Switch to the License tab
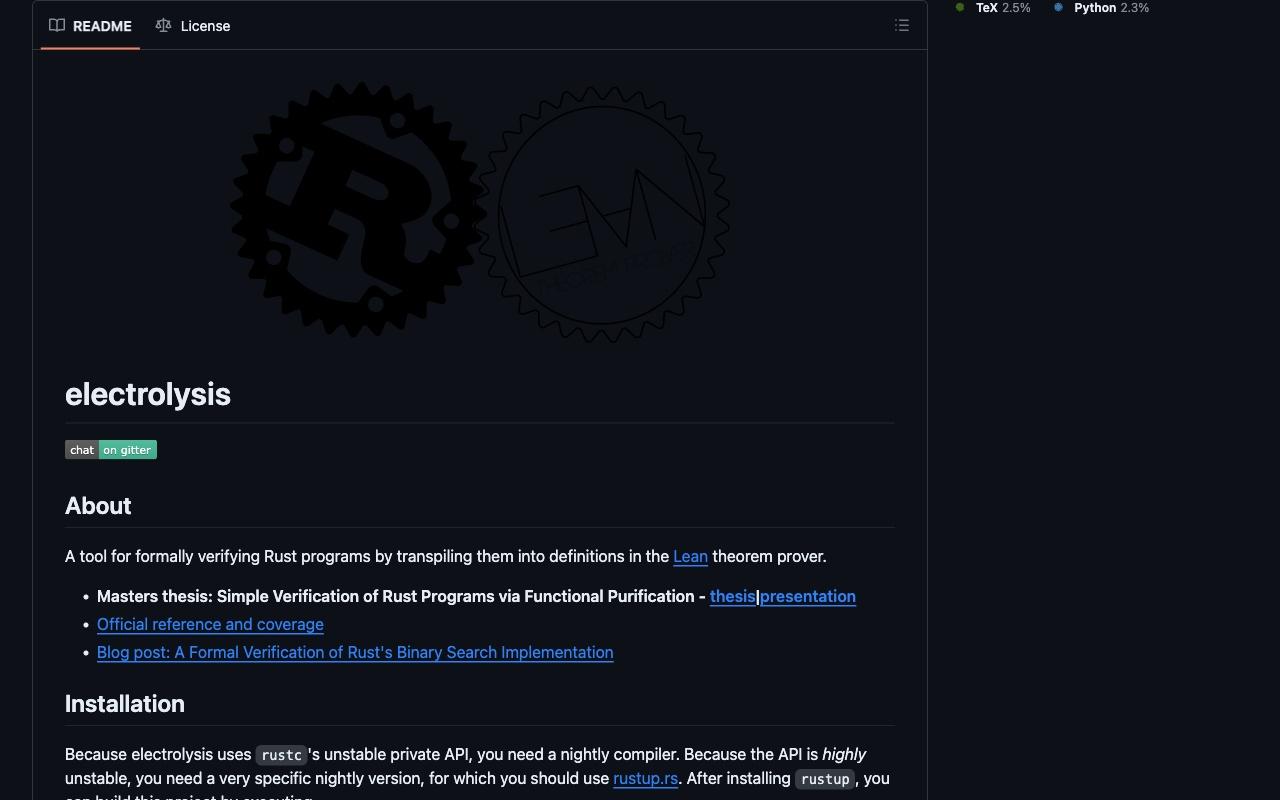The image size is (1280, 800). [193, 26]
